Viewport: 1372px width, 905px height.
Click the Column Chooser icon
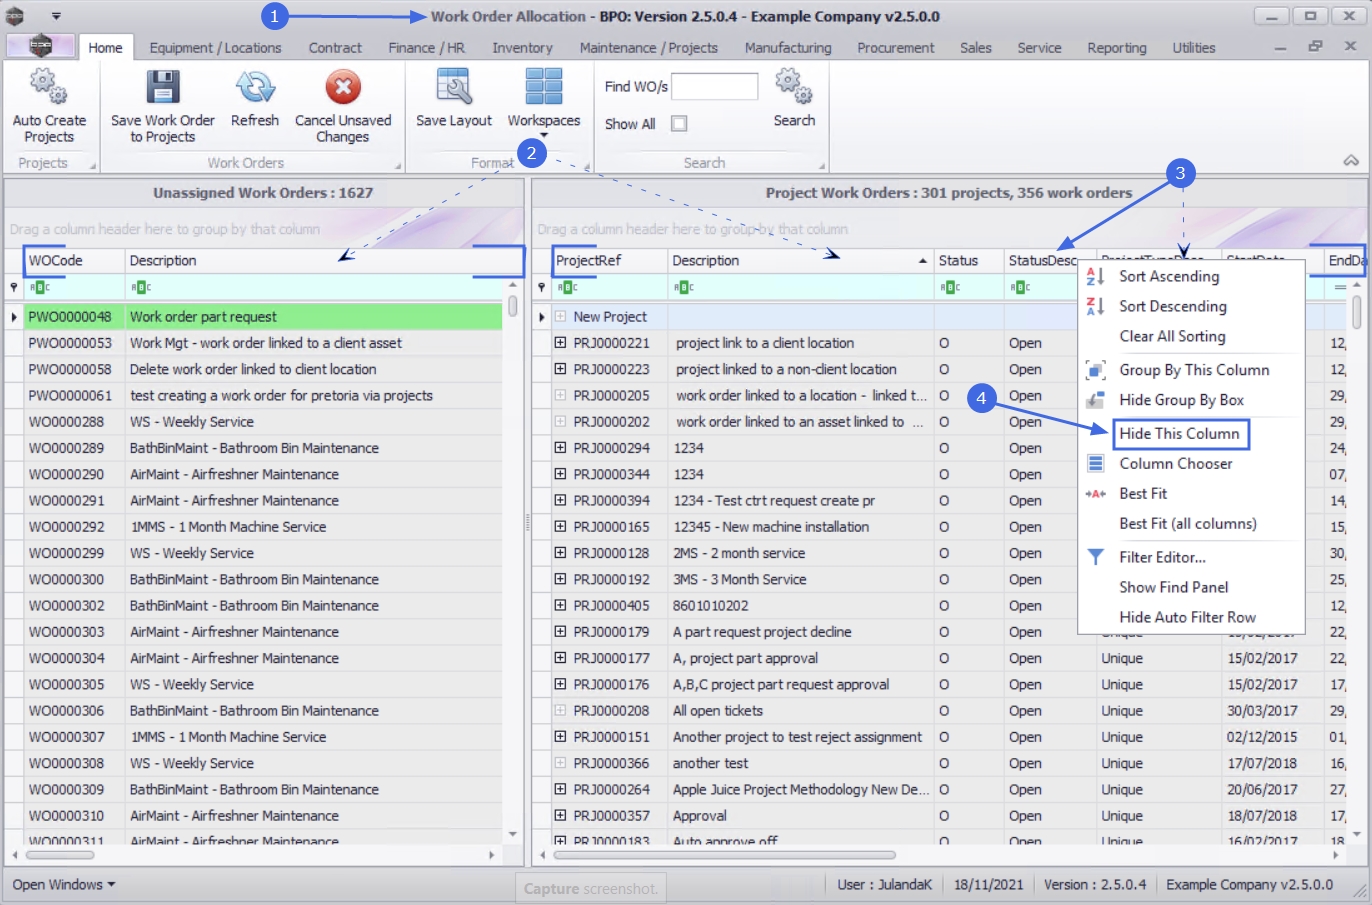pos(1095,464)
